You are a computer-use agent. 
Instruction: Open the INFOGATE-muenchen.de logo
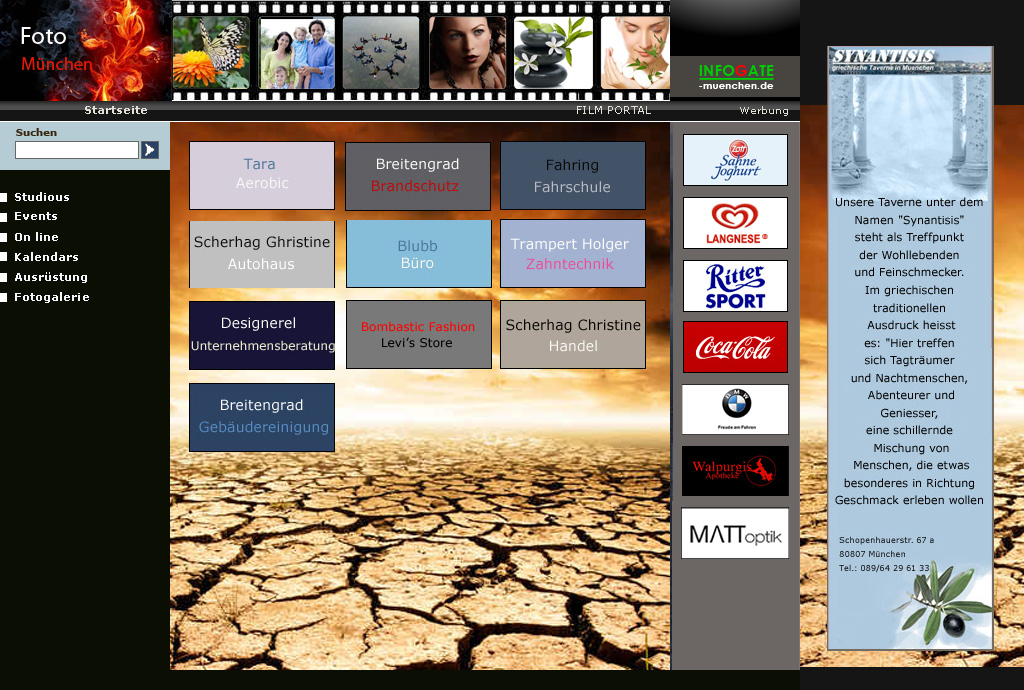tap(736, 77)
